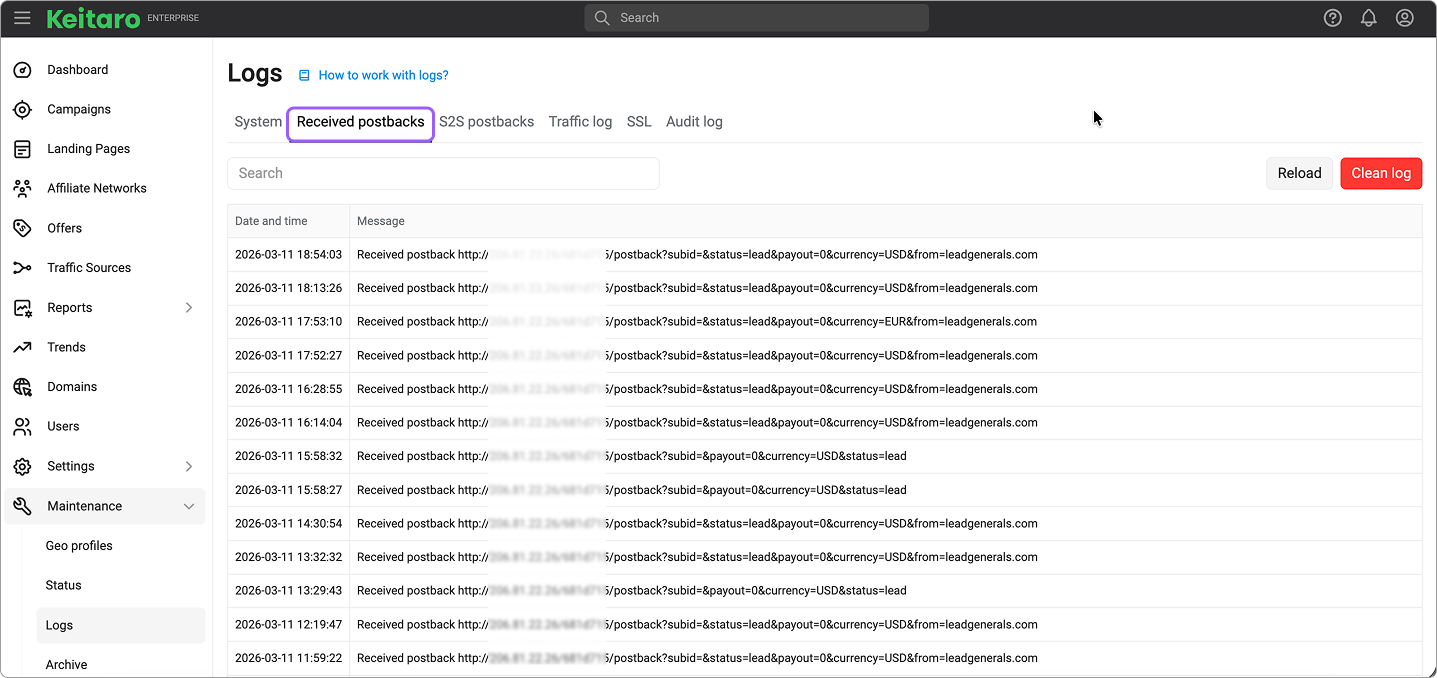Expand the Settings submenu chevron
Viewport: 1437px width, 678px height.
click(189, 466)
